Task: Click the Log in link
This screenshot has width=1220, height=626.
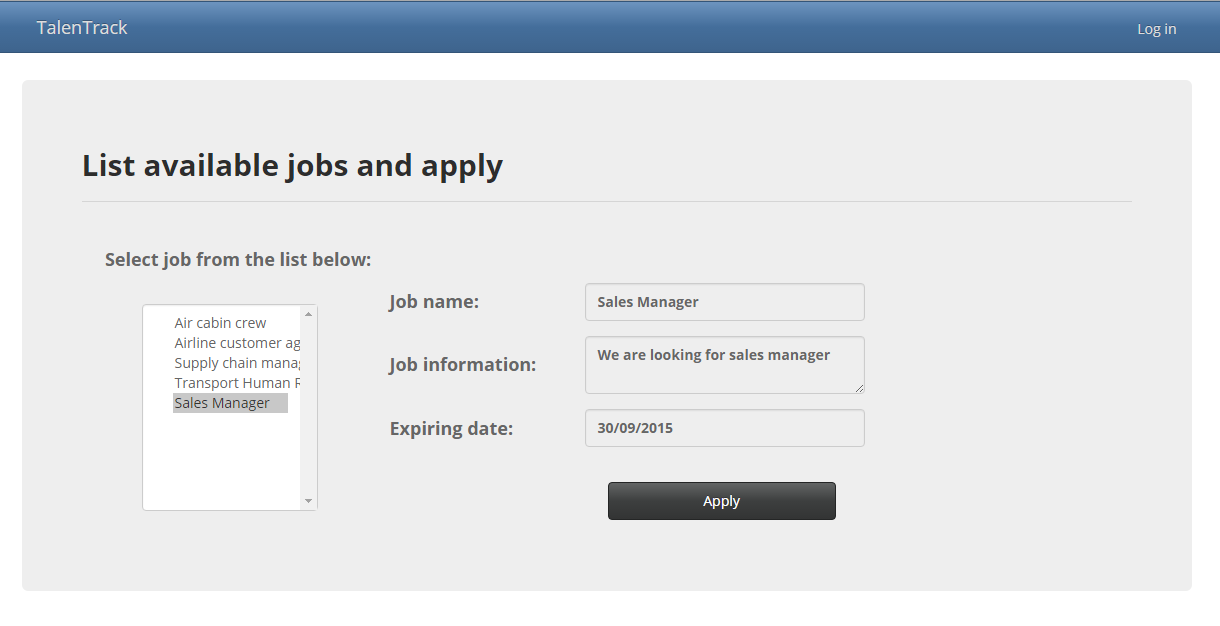Action: (x=1156, y=29)
